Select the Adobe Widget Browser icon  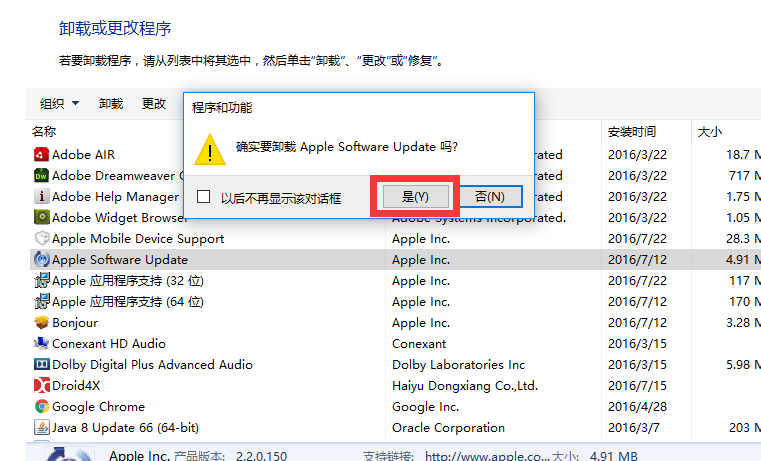coord(41,217)
